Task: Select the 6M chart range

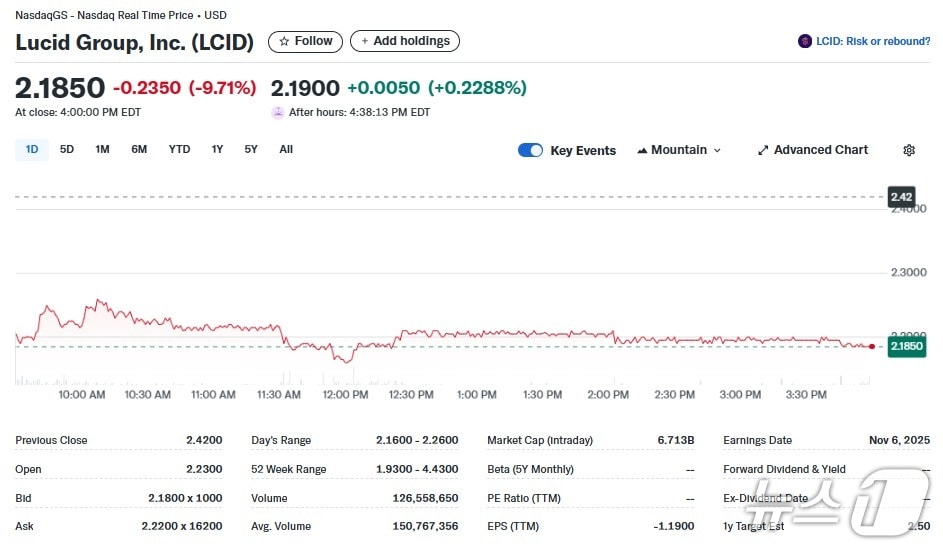Action: point(139,149)
